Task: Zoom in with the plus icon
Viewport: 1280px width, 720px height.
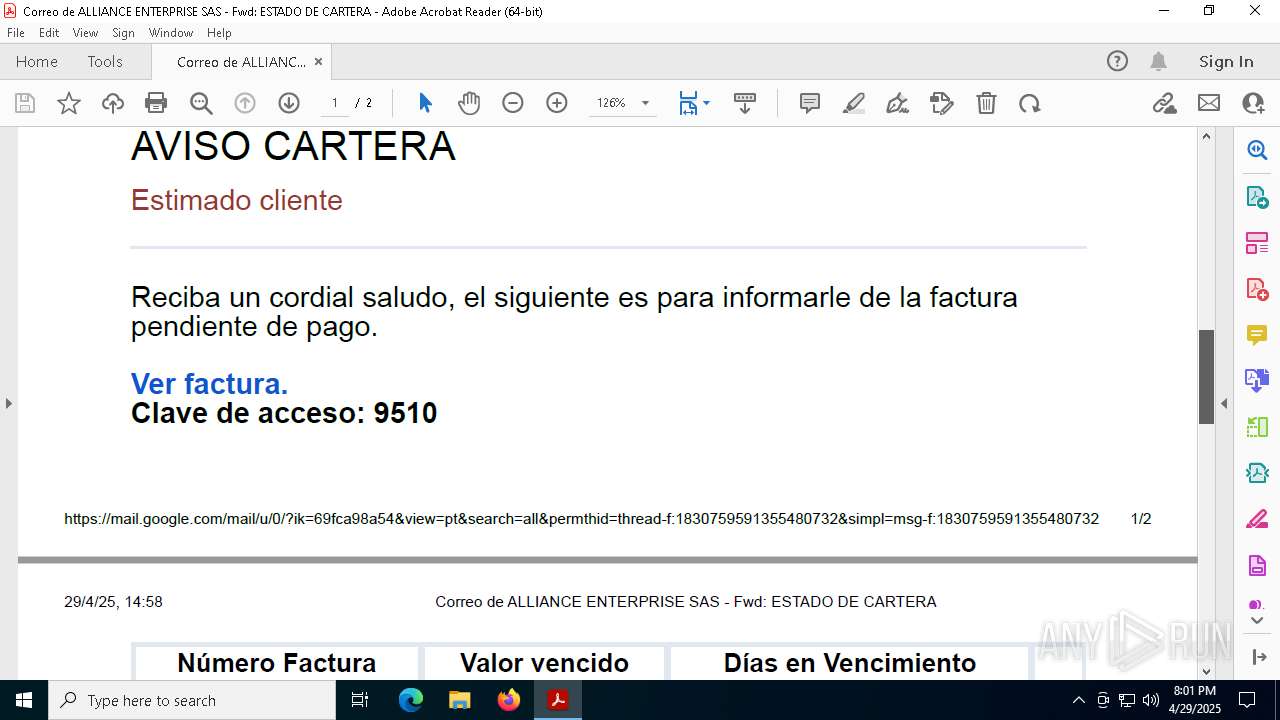Action: point(557,103)
